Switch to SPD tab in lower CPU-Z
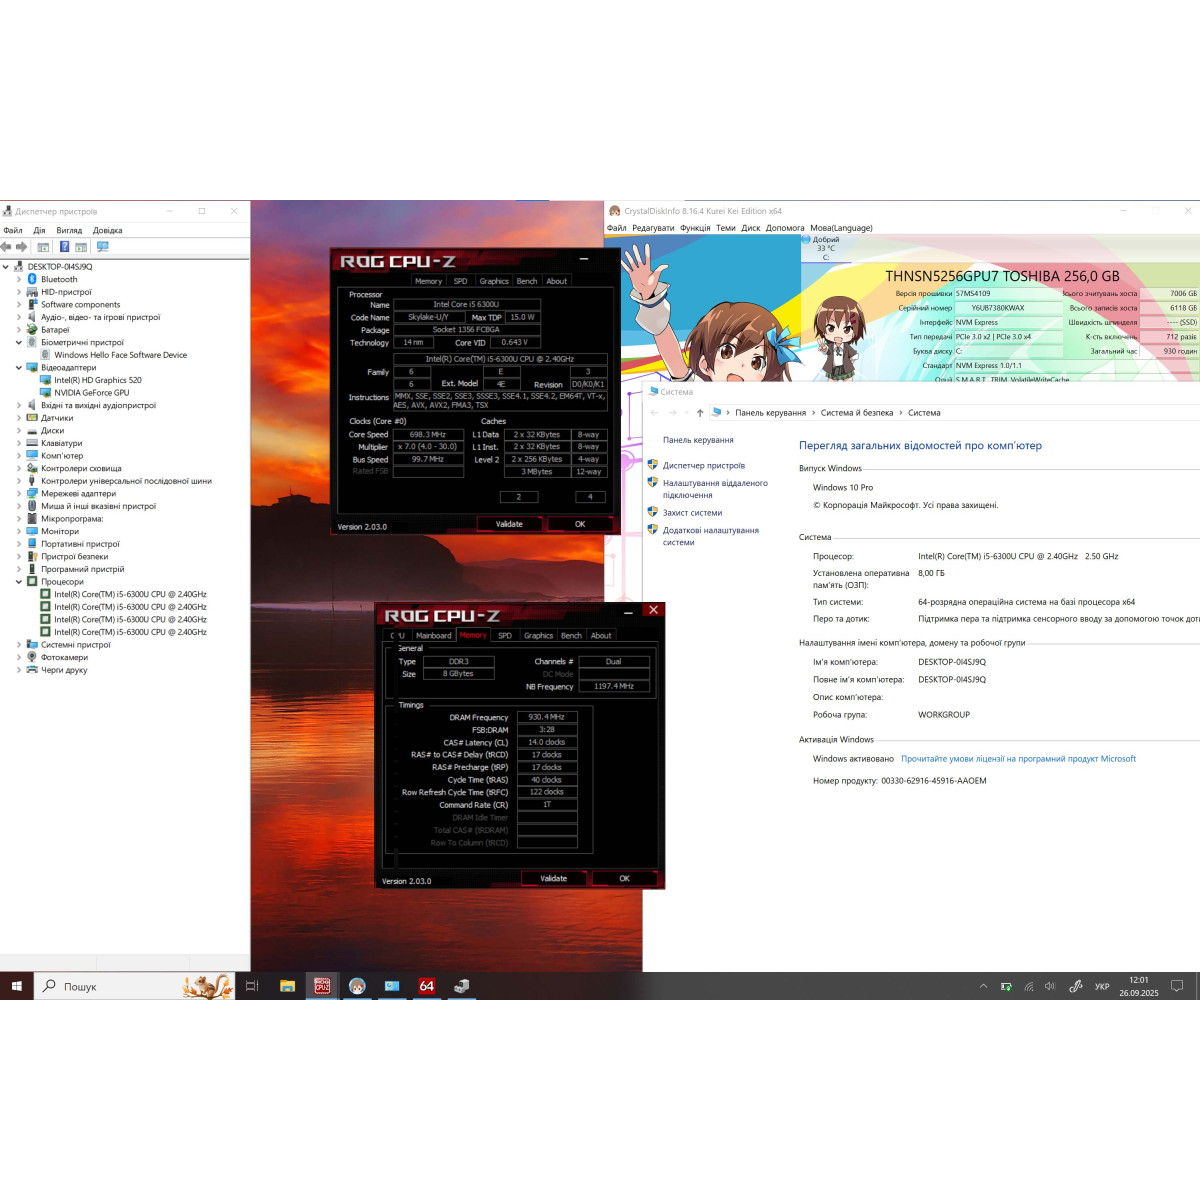Viewport: 1200px width, 1200px height. click(505, 635)
